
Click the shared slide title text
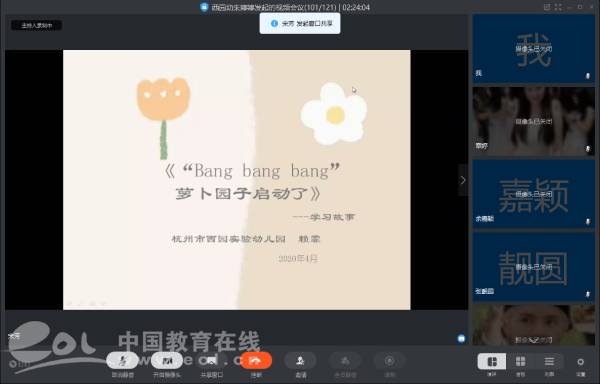252,182
